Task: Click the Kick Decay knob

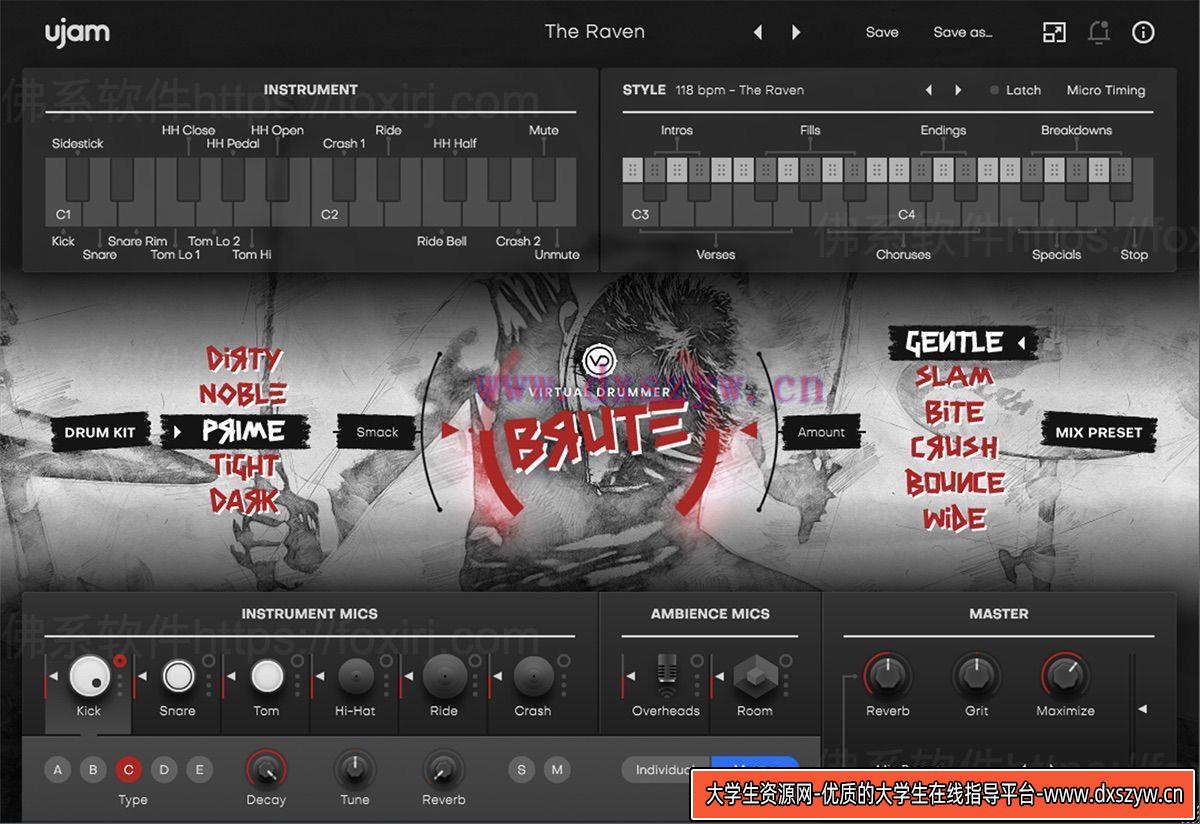Action: (265, 769)
